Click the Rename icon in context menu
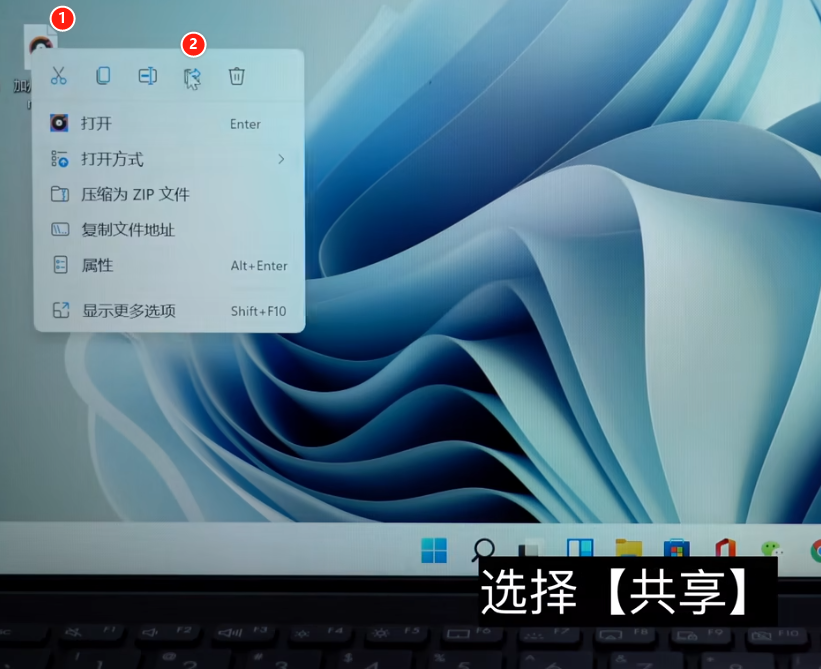The width and height of the screenshot is (821, 669). (x=148, y=76)
